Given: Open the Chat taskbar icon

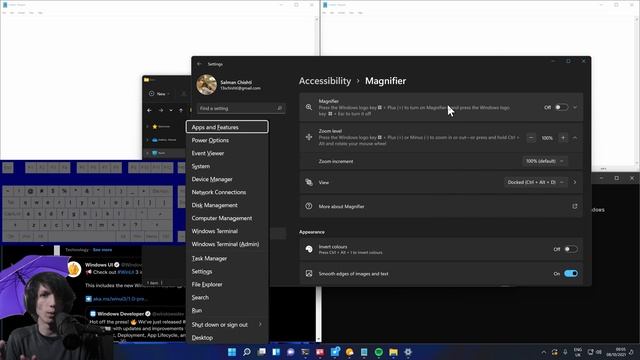Looking at the screenshot, I should (x=291, y=352).
